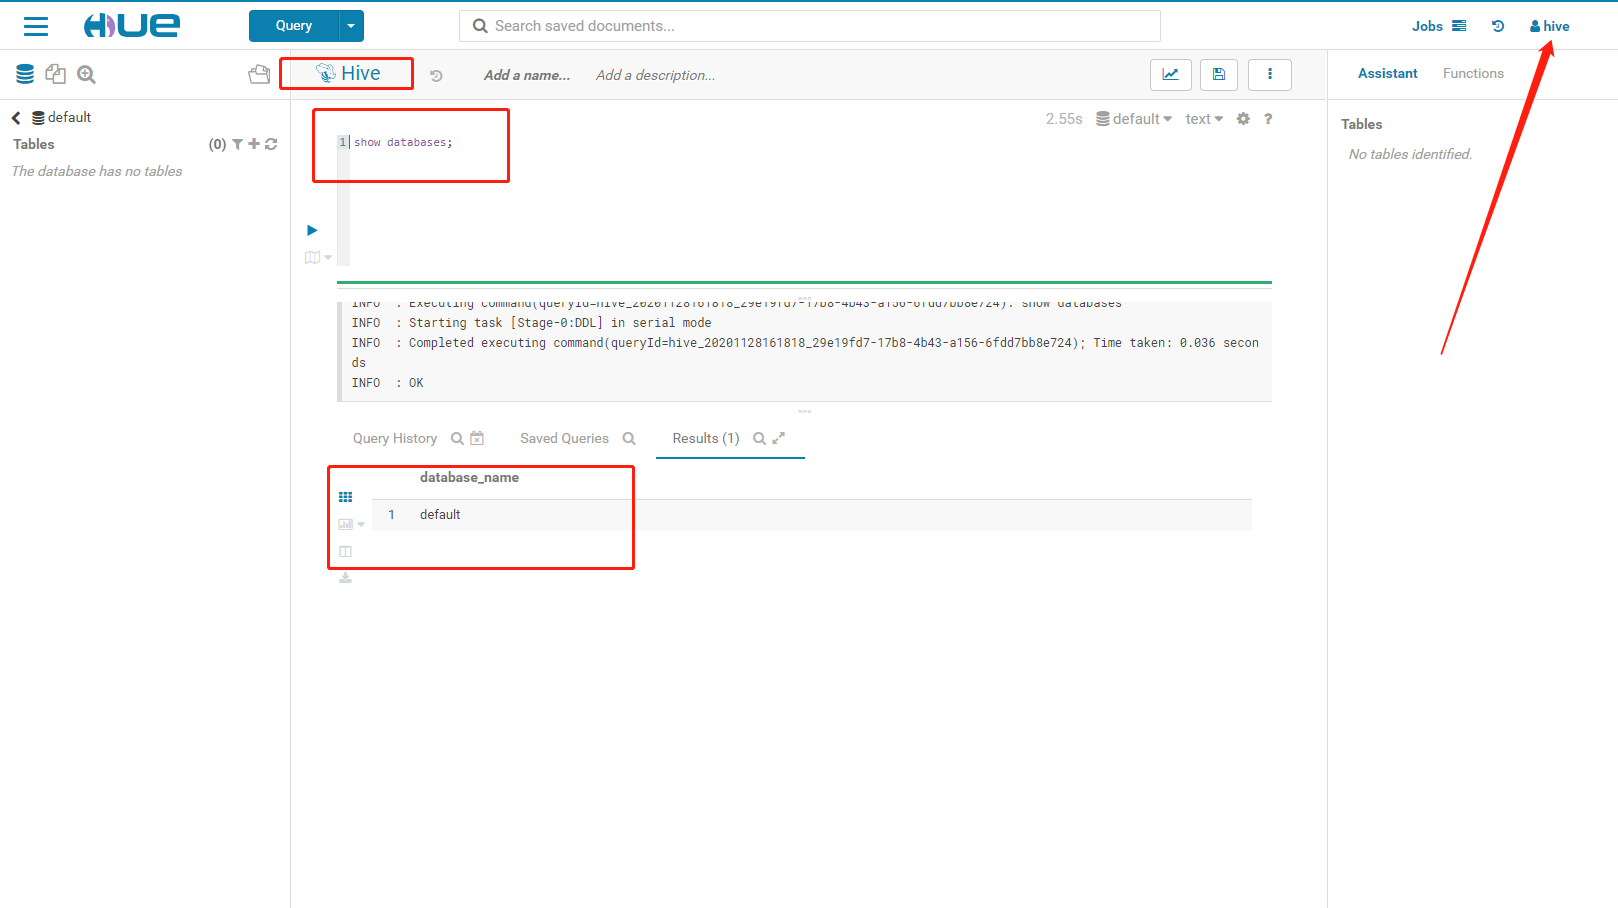Select the default database in left panel
This screenshot has height=908, width=1618.
[62, 118]
